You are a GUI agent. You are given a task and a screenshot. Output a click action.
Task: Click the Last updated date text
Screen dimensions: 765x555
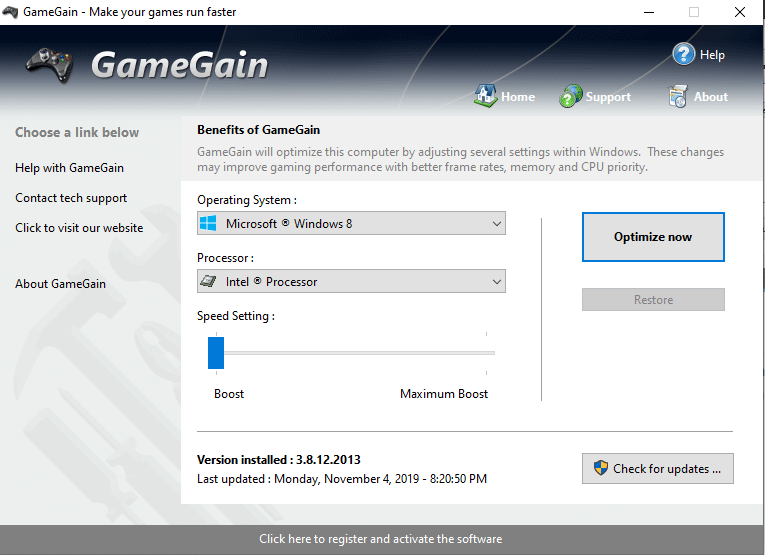pos(342,479)
